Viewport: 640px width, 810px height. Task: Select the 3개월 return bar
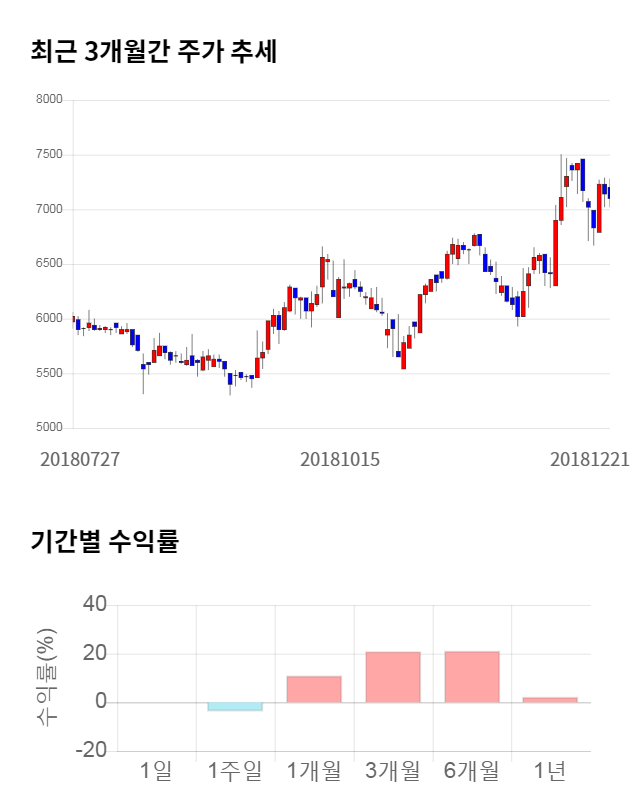coord(393,677)
